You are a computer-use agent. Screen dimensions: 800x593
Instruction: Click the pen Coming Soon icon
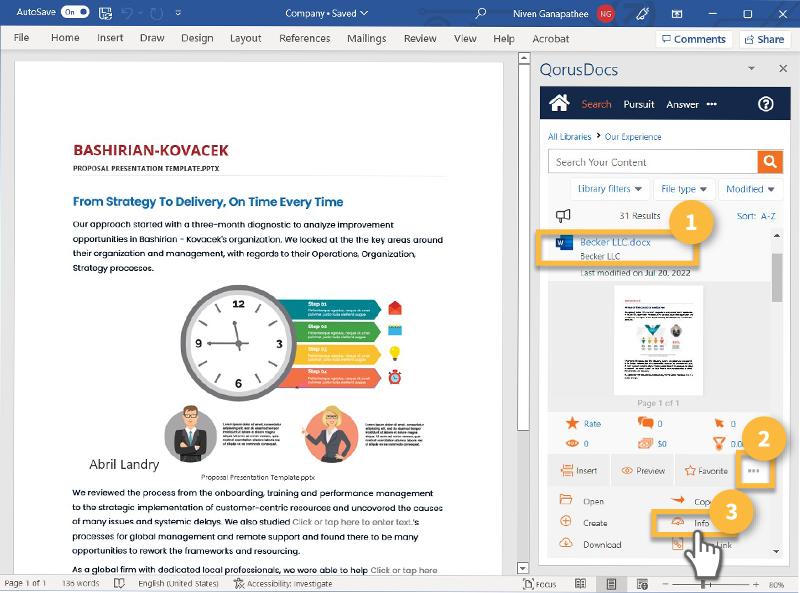642,14
